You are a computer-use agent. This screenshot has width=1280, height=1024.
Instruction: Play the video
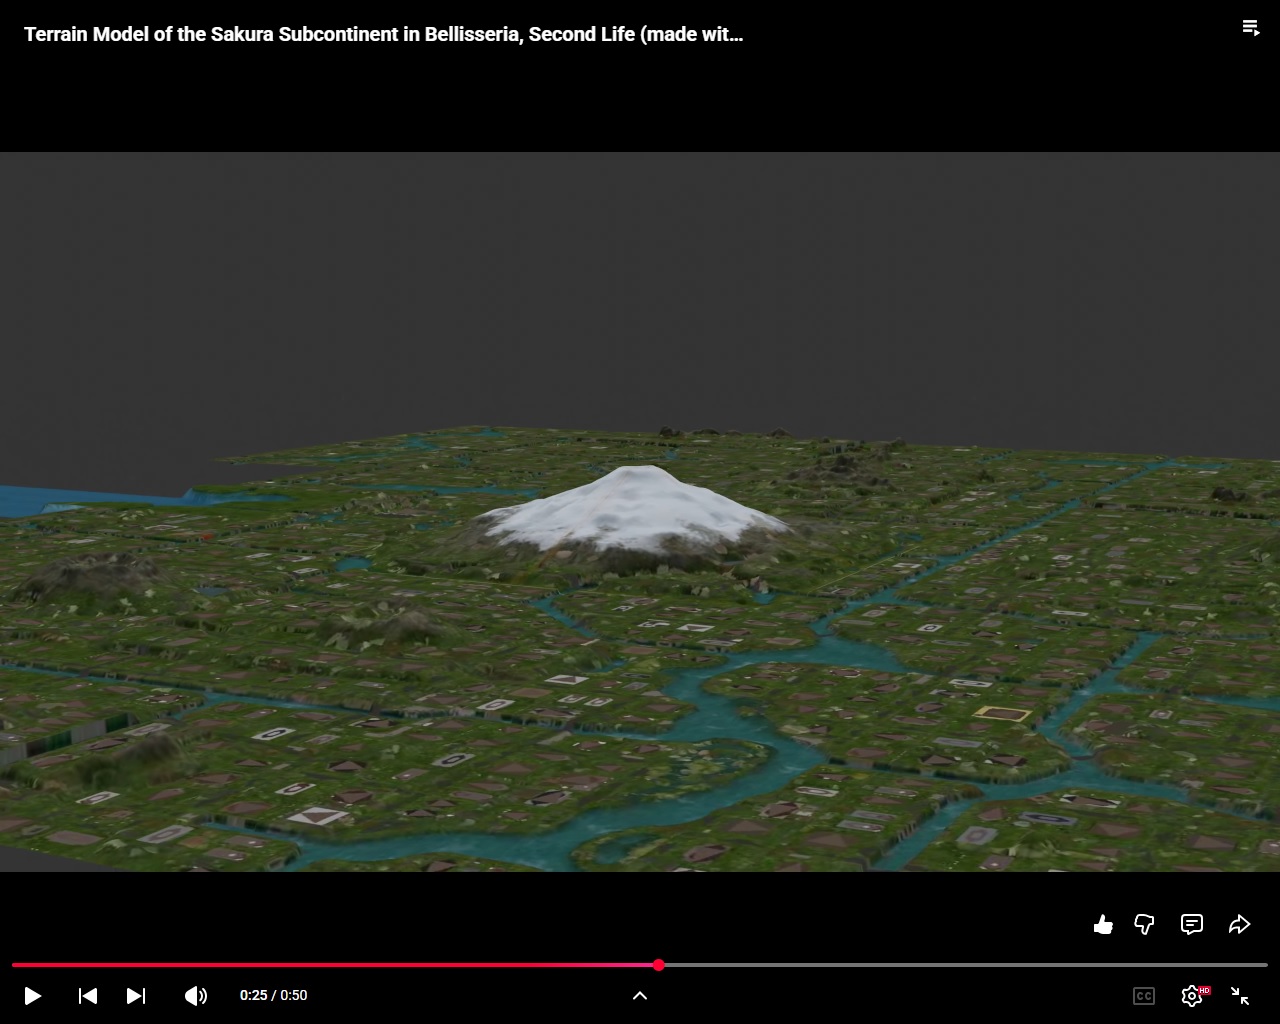pyautogui.click(x=32, y=996)
